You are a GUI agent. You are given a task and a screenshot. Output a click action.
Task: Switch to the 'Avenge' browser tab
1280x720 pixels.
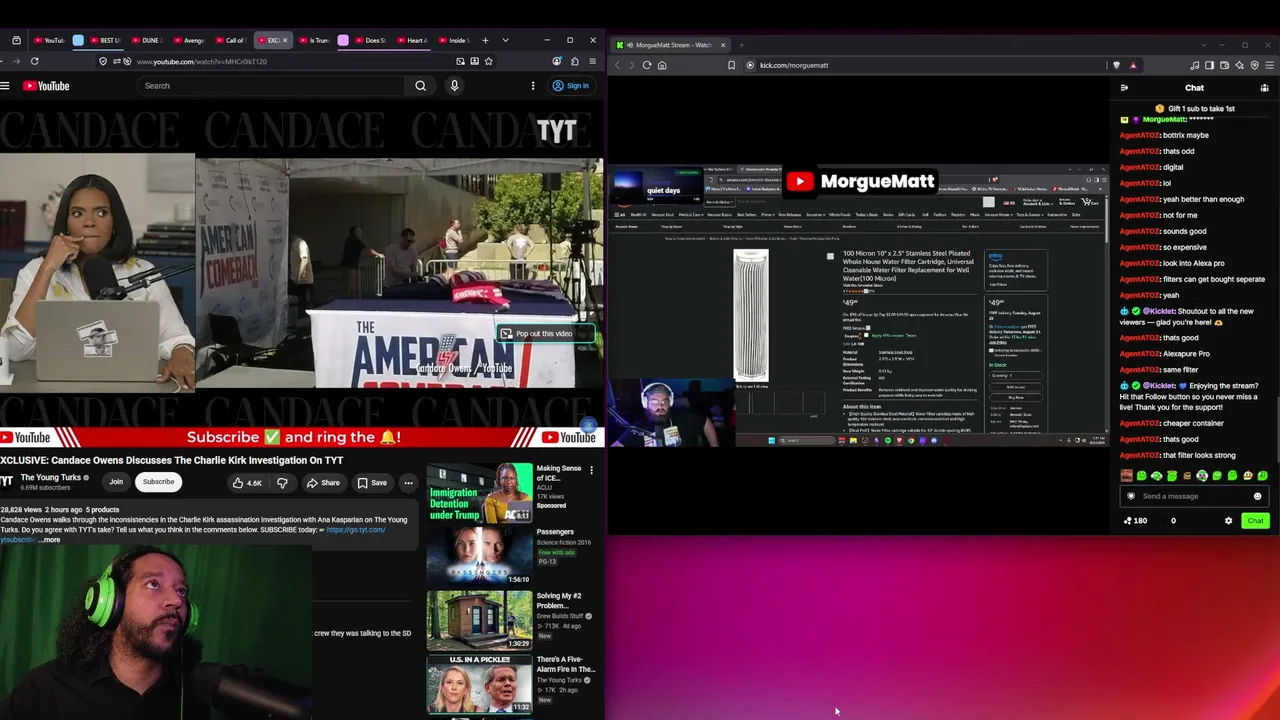[x=188, y=40]
